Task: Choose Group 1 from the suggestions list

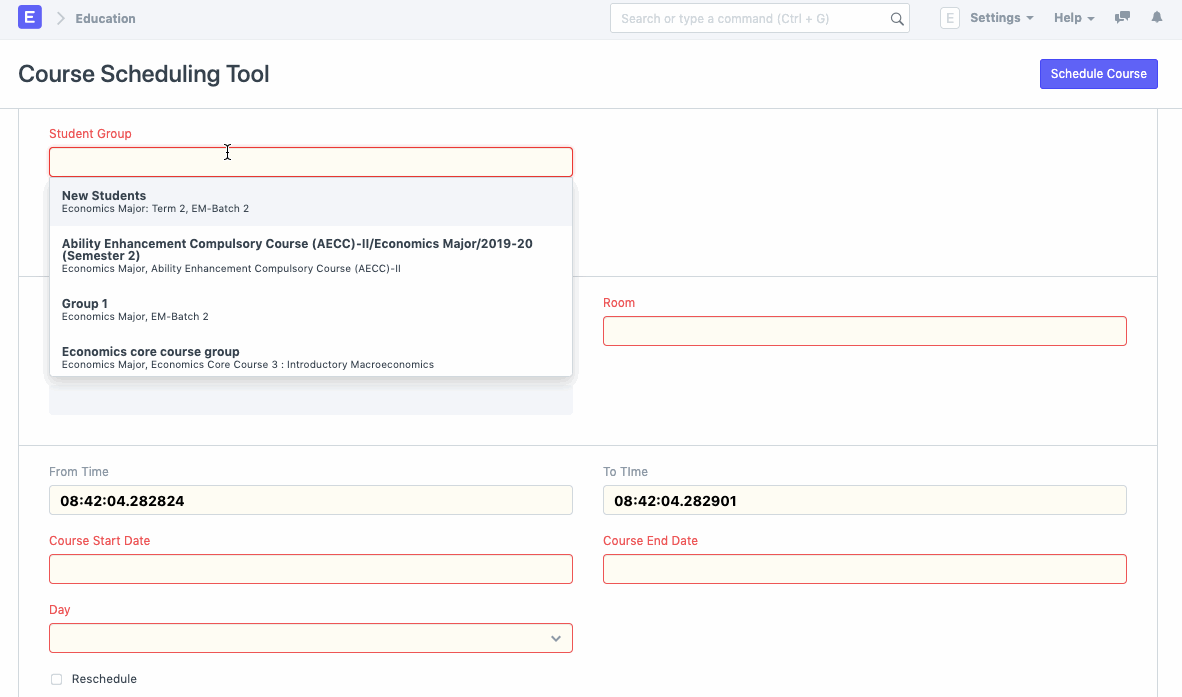Action: [310, 308]
